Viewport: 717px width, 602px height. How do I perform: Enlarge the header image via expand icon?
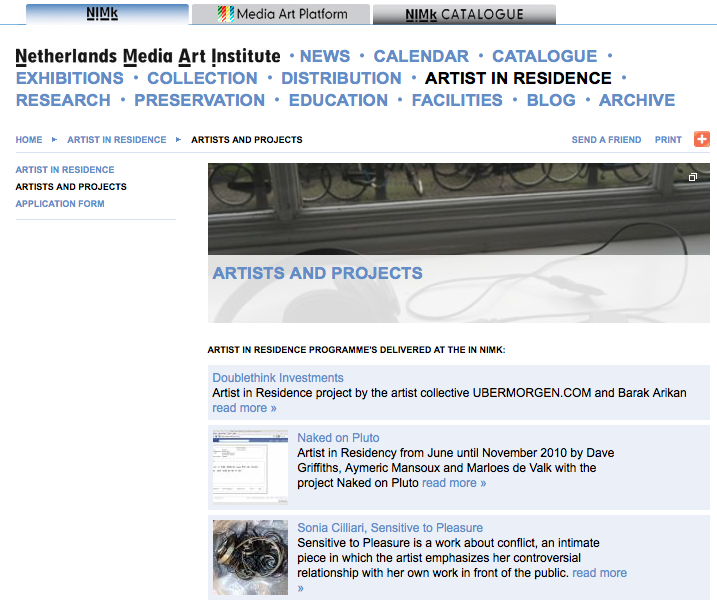click(693, 177)
